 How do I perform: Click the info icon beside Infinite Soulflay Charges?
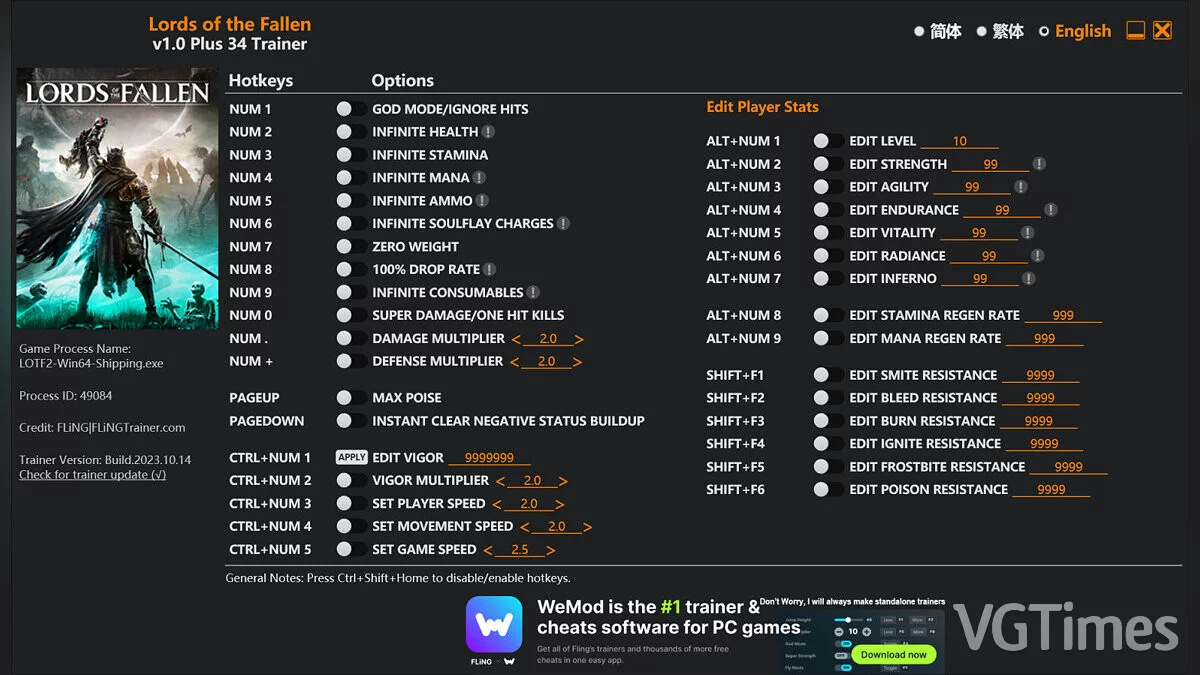tap(563, 224)
